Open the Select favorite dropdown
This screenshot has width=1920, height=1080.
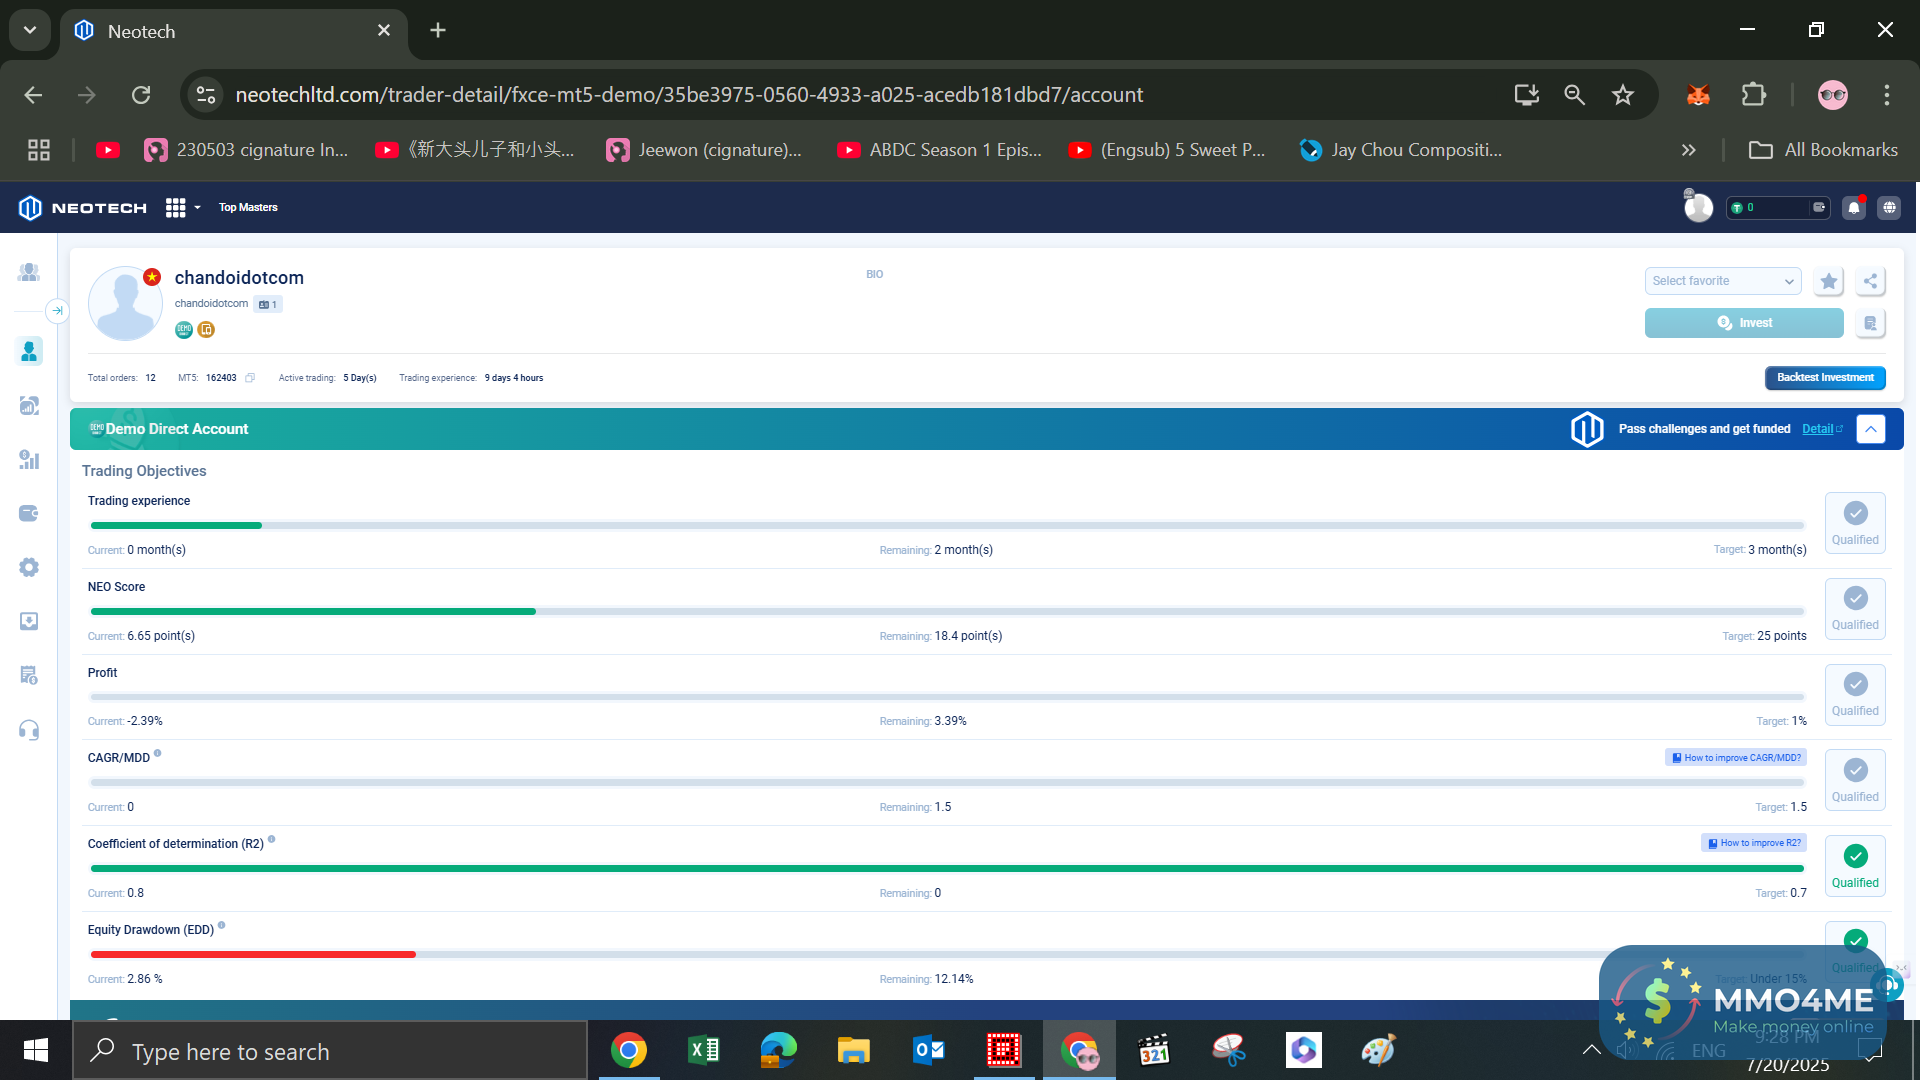[x=1722, y=281]
